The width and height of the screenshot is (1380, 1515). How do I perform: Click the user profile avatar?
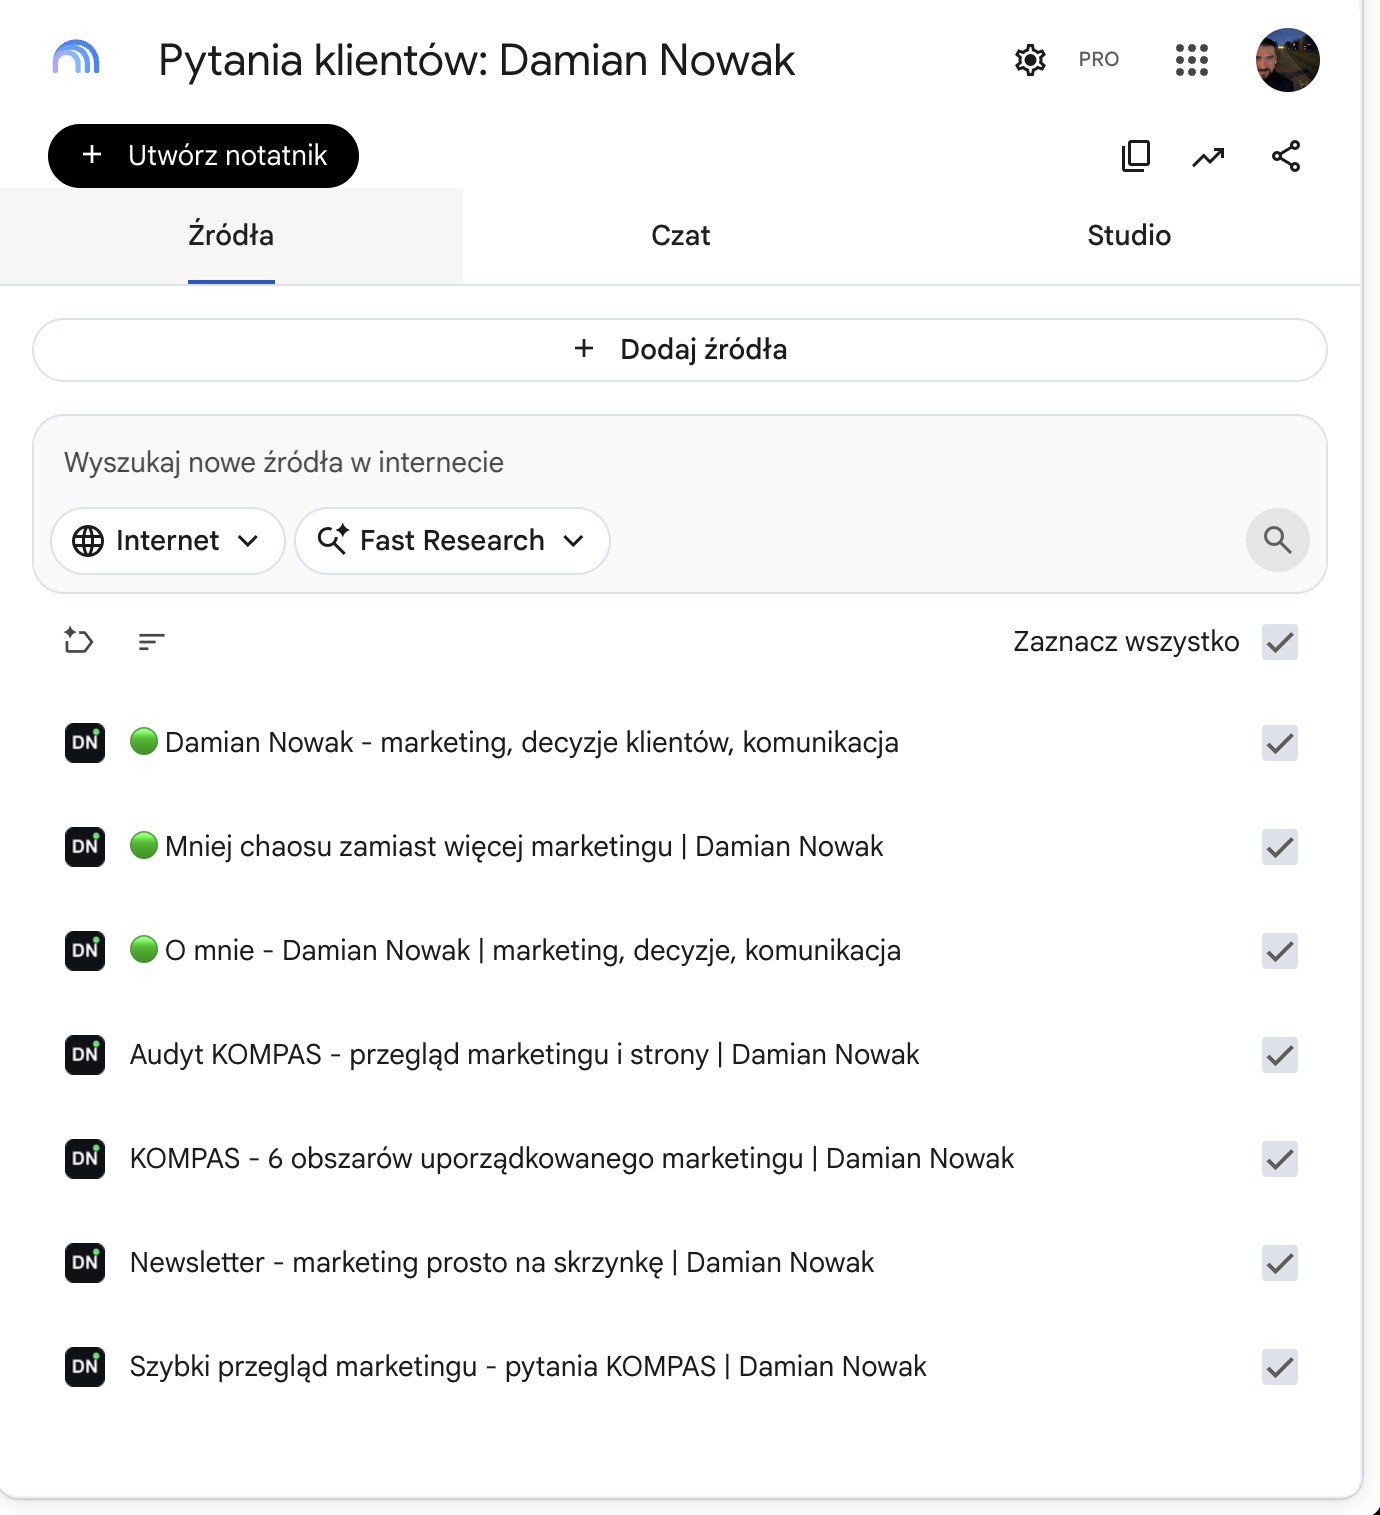pos(1287,60)
